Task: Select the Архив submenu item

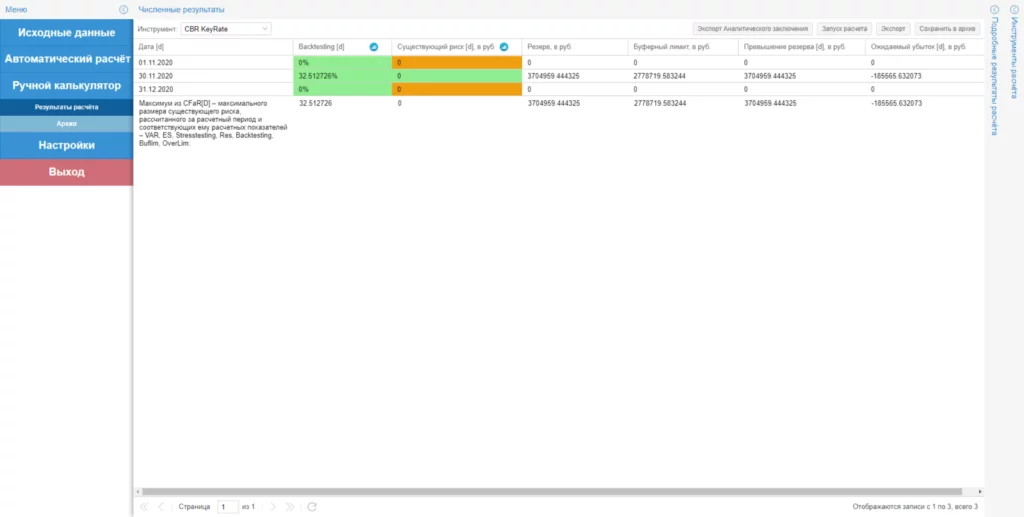Action: pyautogui.click(x=66, y=123)
